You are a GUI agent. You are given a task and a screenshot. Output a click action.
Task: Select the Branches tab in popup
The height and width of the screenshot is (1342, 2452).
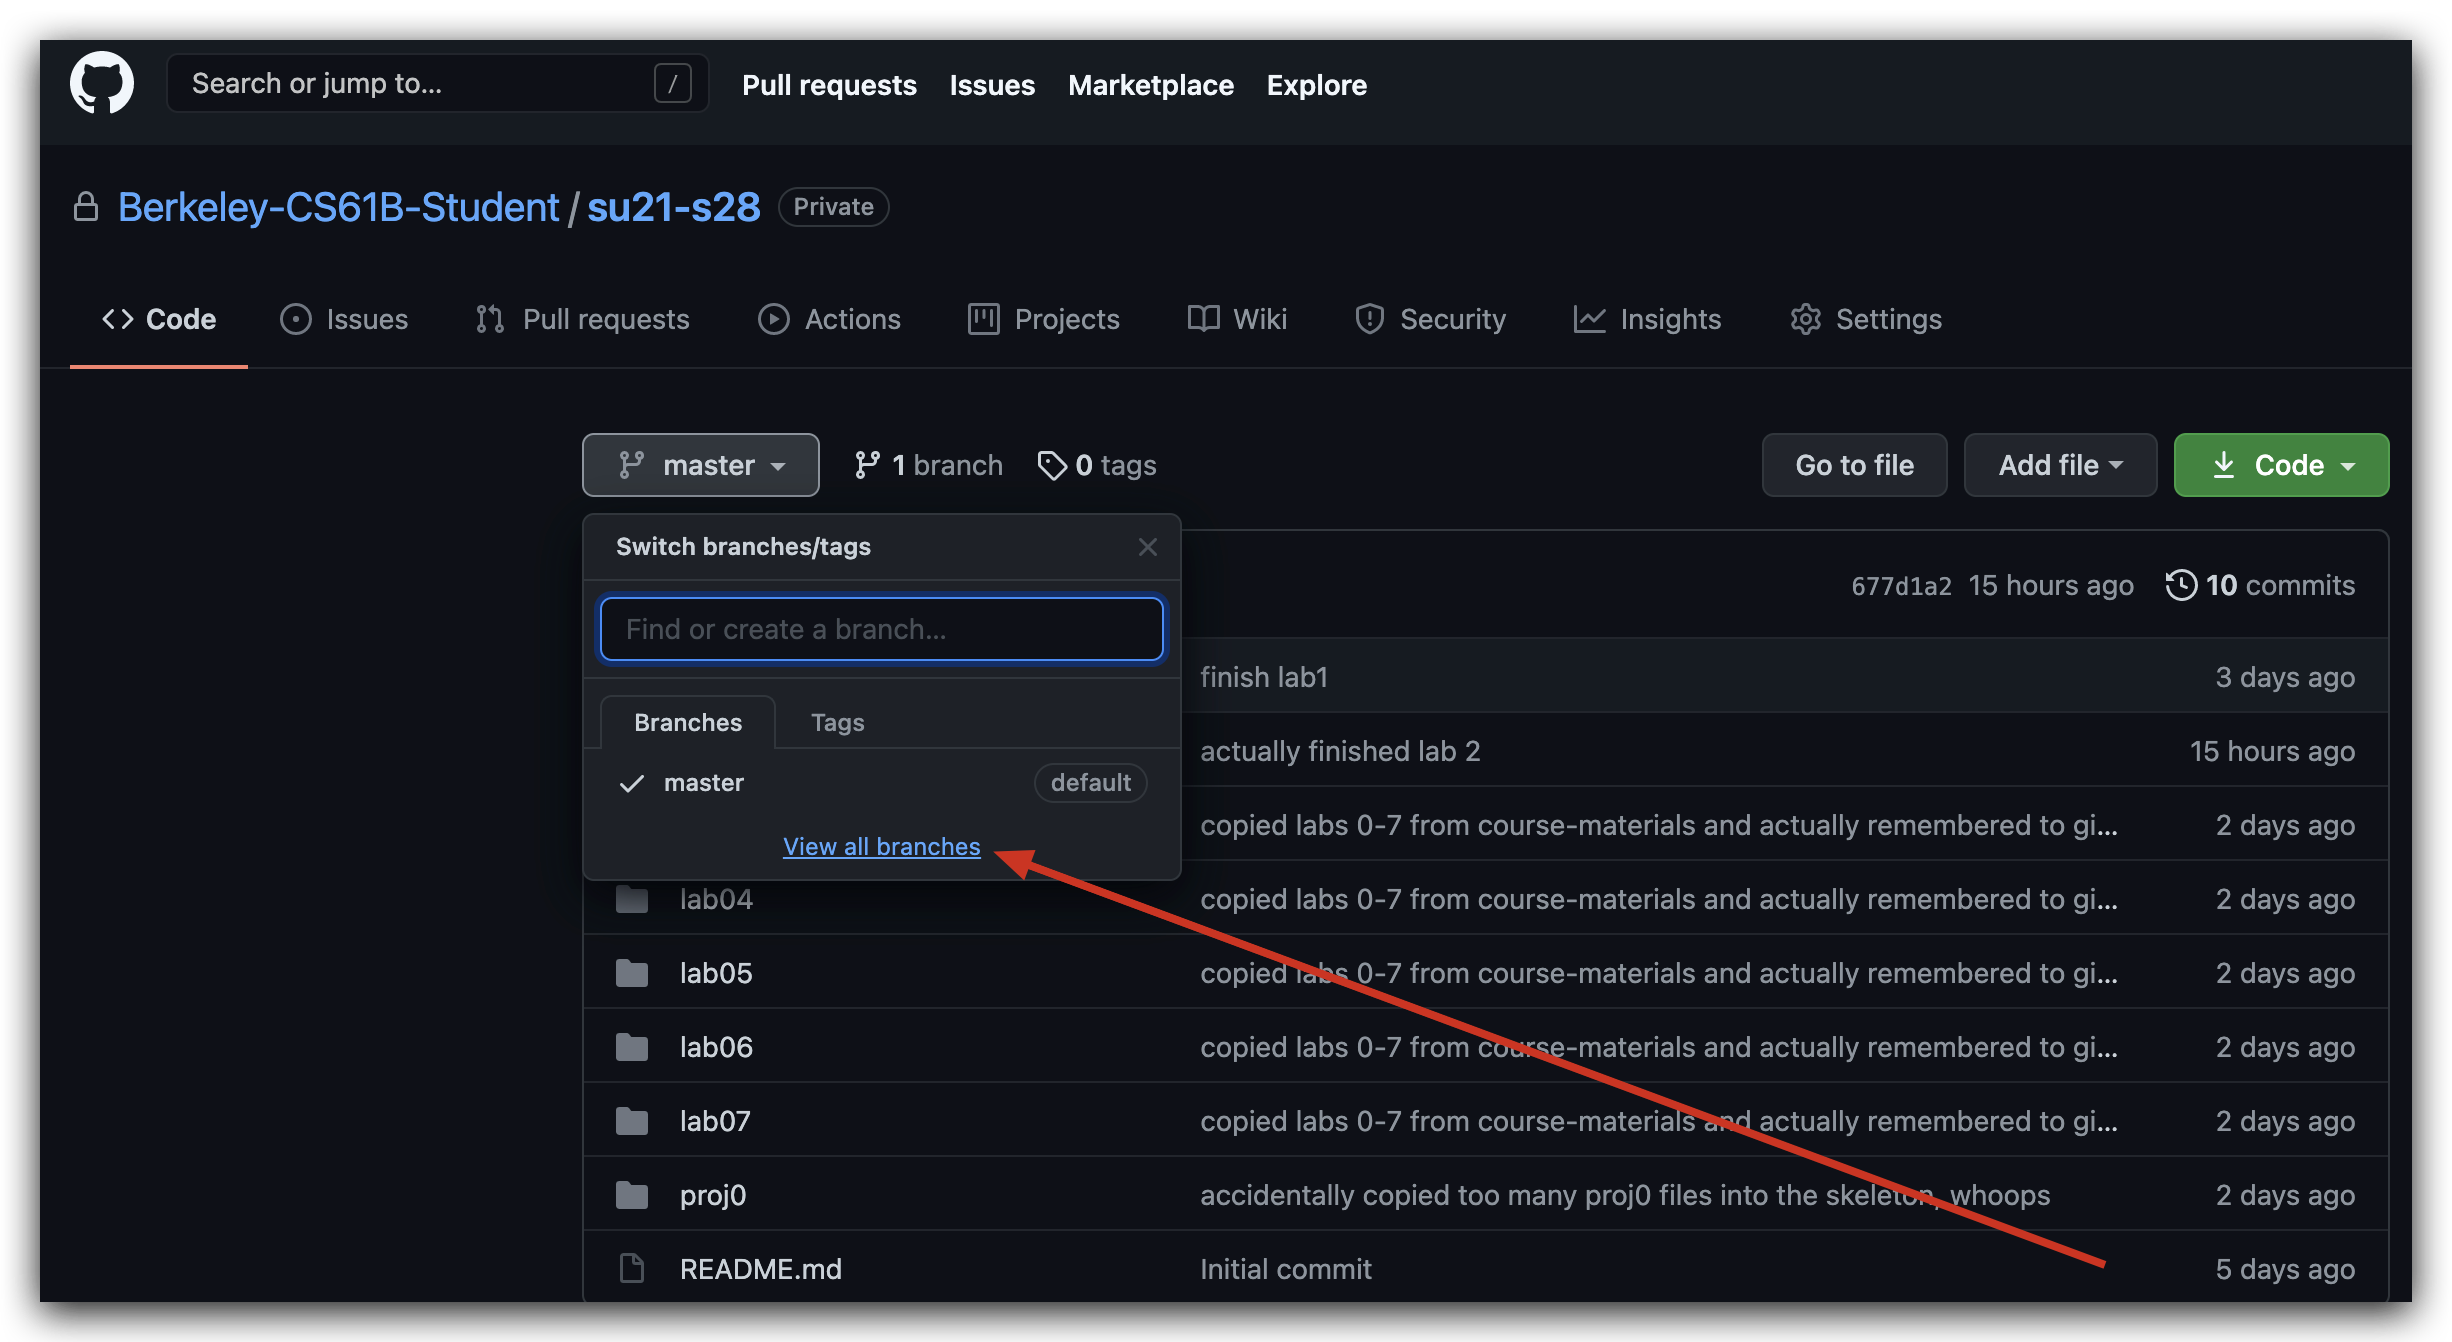tap(688, 722)
